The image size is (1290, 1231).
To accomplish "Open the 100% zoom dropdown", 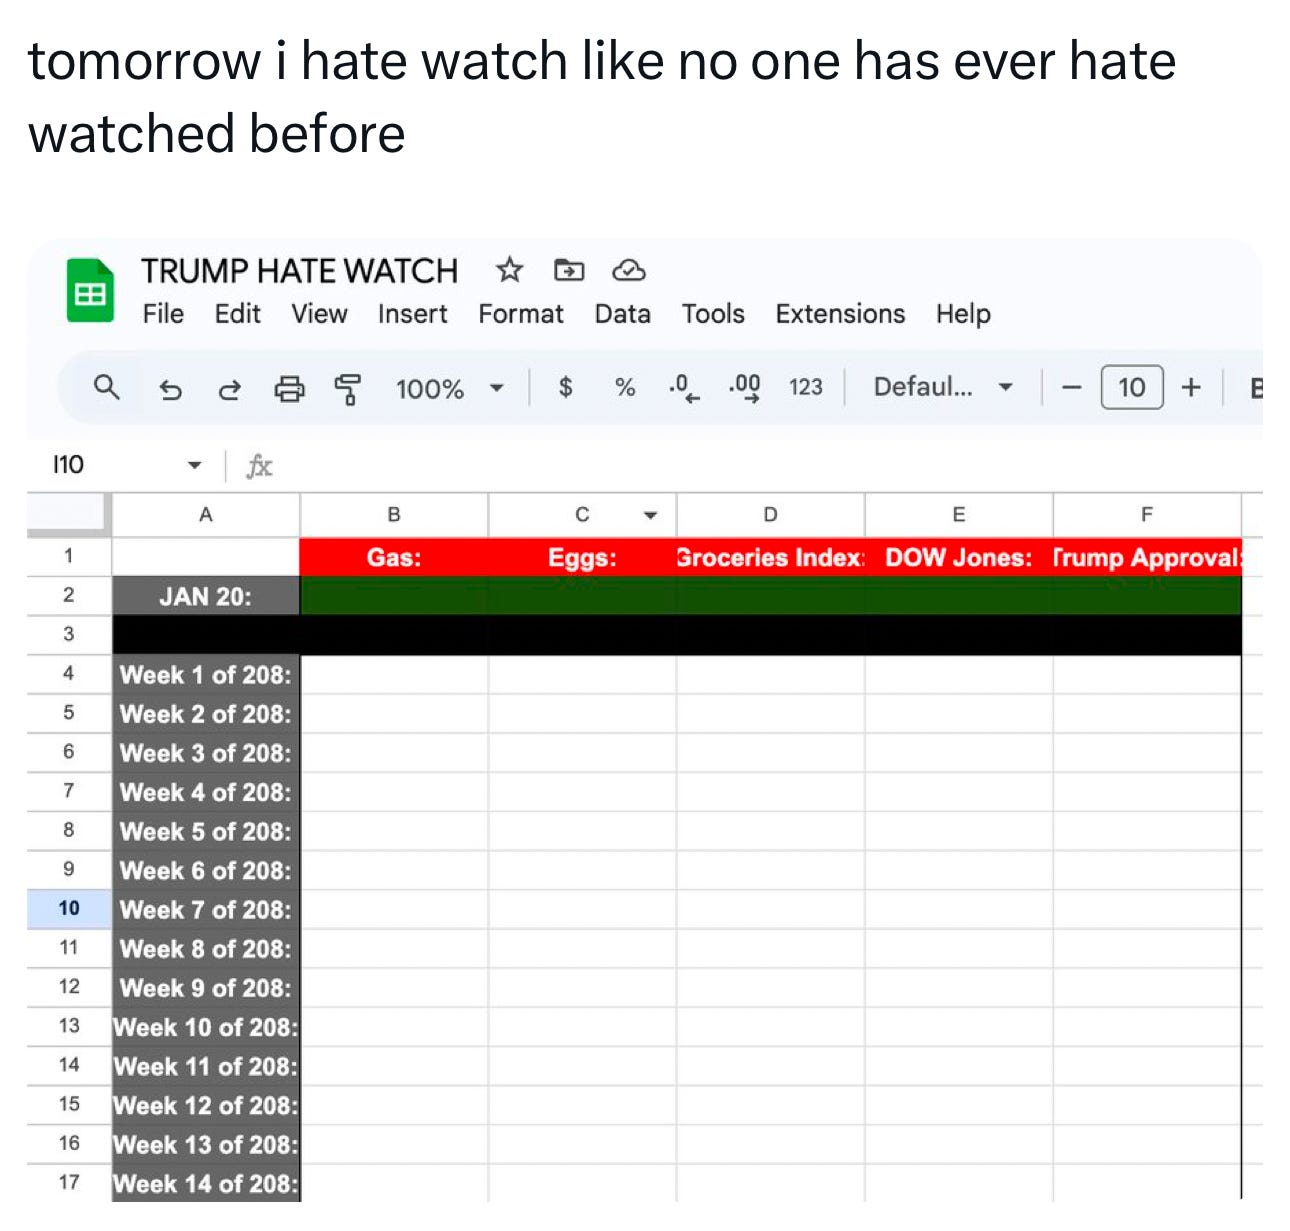I will click(x=450, y=388).
